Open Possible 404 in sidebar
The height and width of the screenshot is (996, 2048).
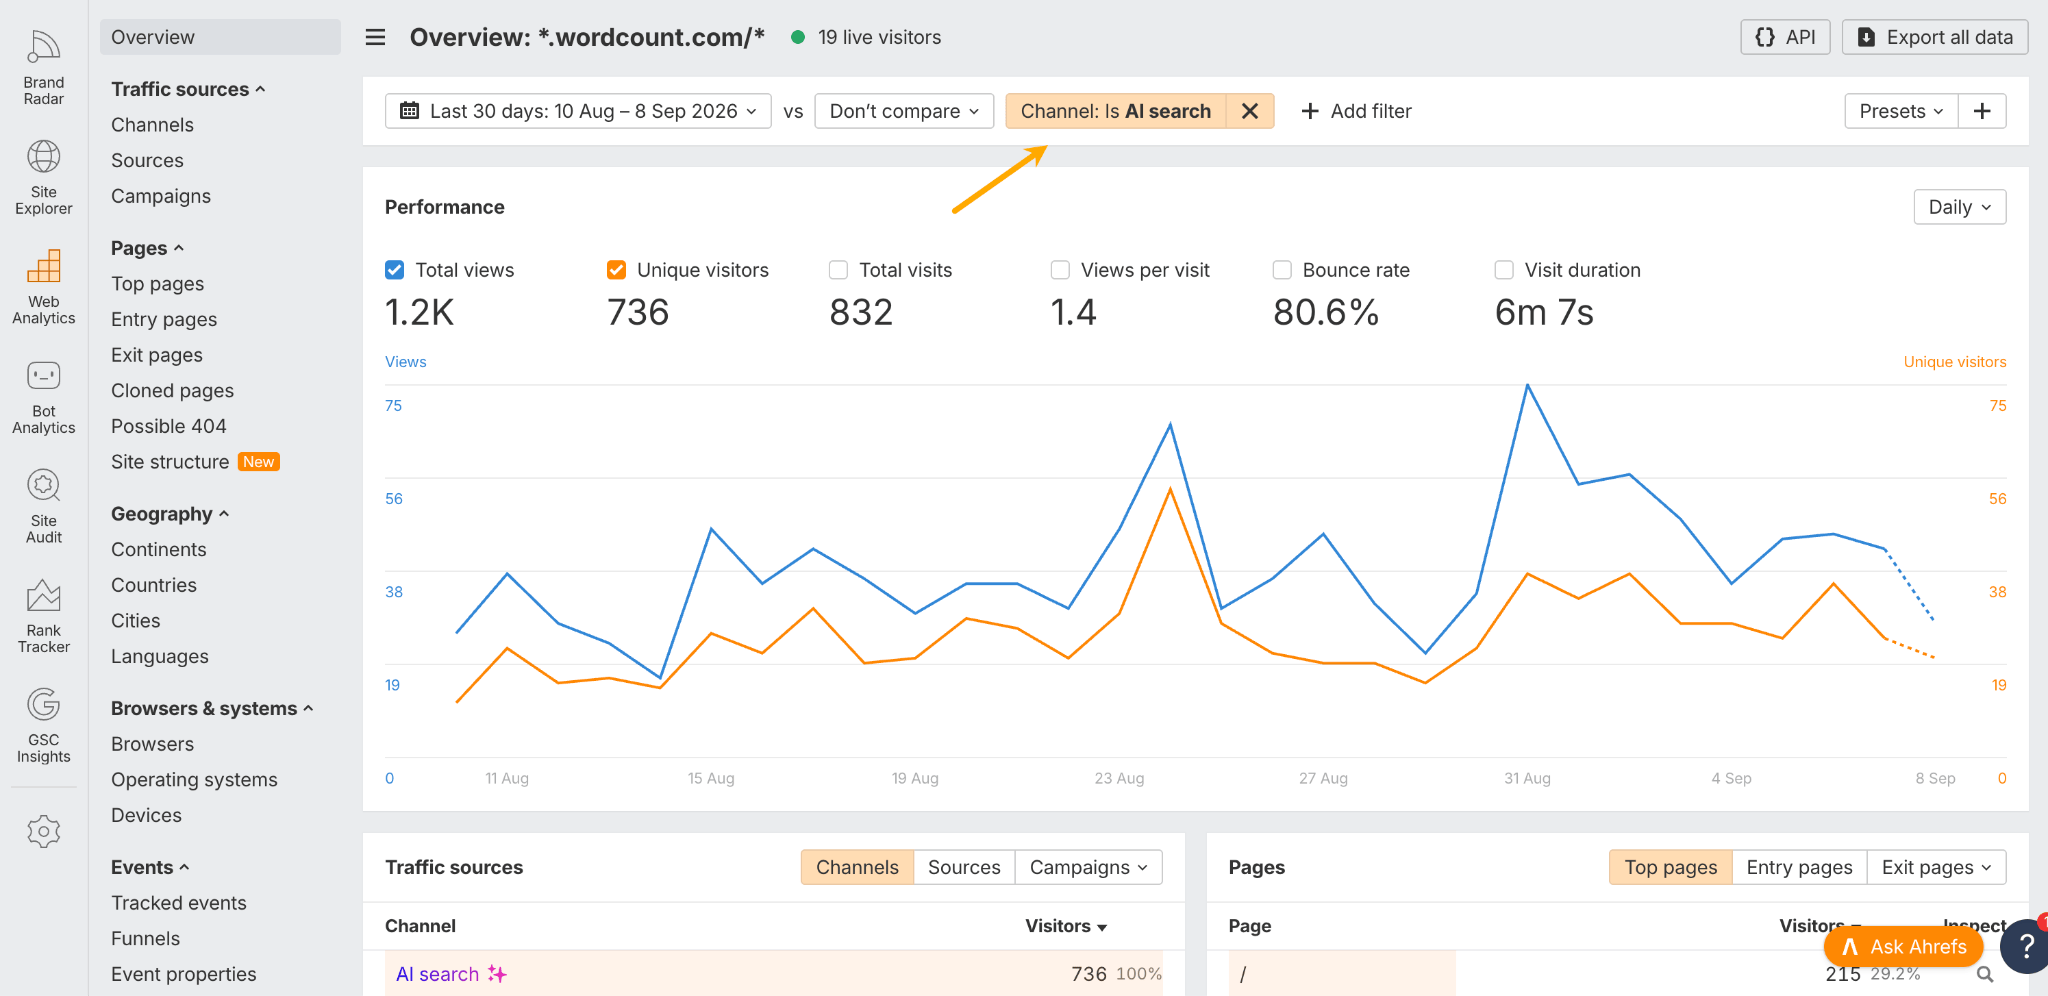[x=169, y=426]
